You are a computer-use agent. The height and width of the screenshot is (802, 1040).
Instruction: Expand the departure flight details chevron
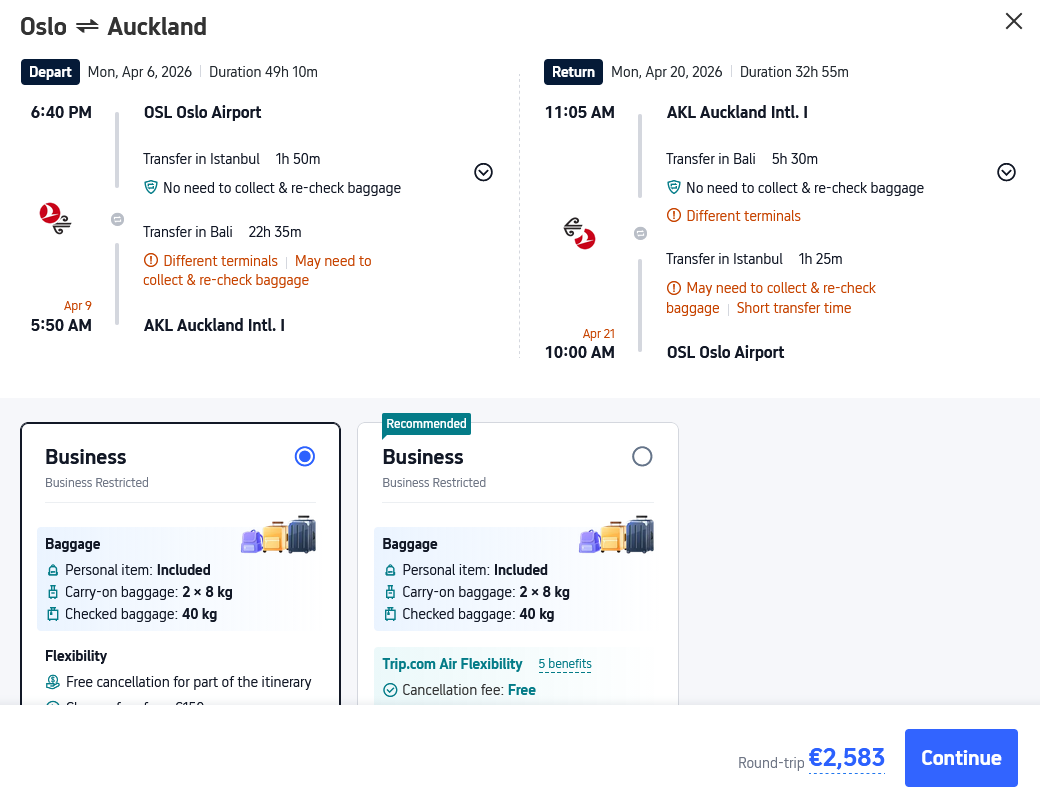click(x=483, y=172)
